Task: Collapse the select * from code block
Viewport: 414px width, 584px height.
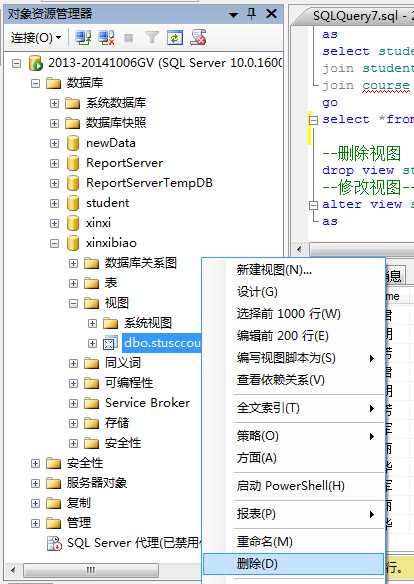Action: tap(313, 120)
